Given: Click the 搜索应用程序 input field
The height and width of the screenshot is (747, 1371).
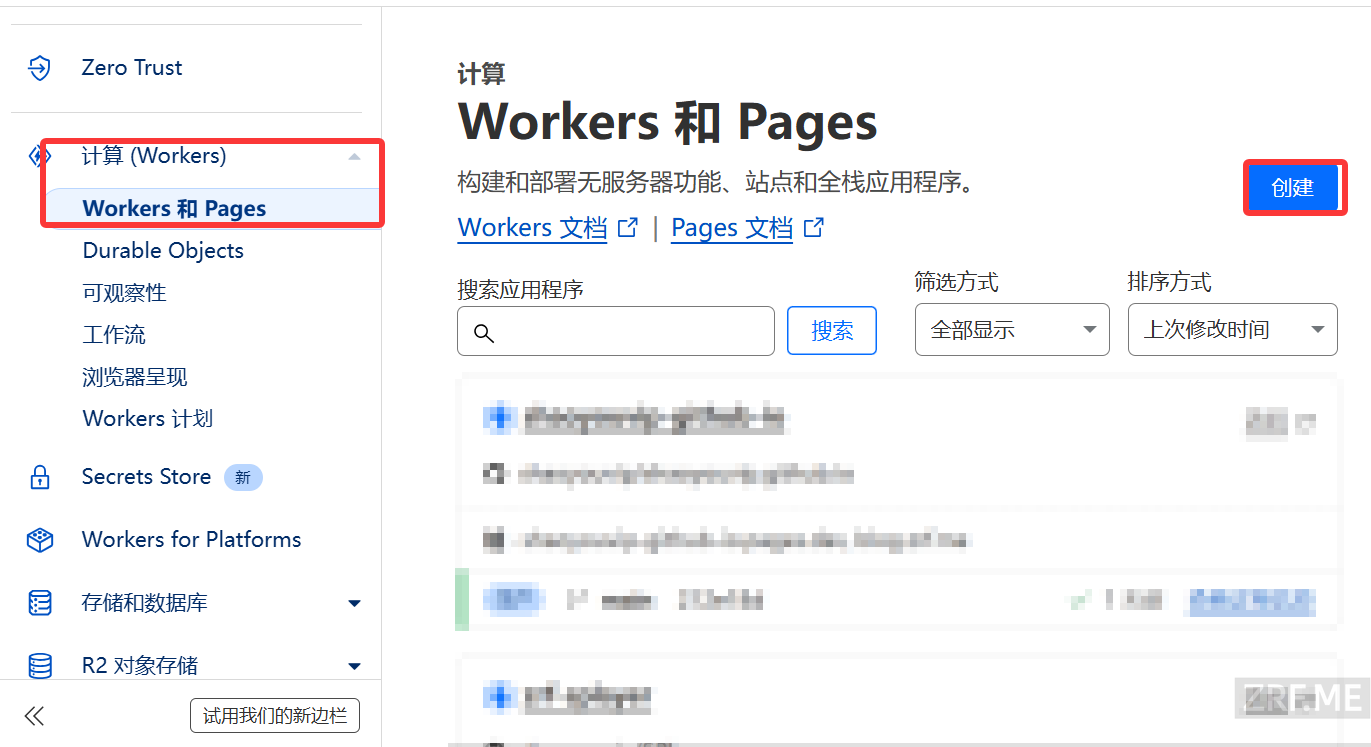Looking at the screenshot, I should 616,331.
